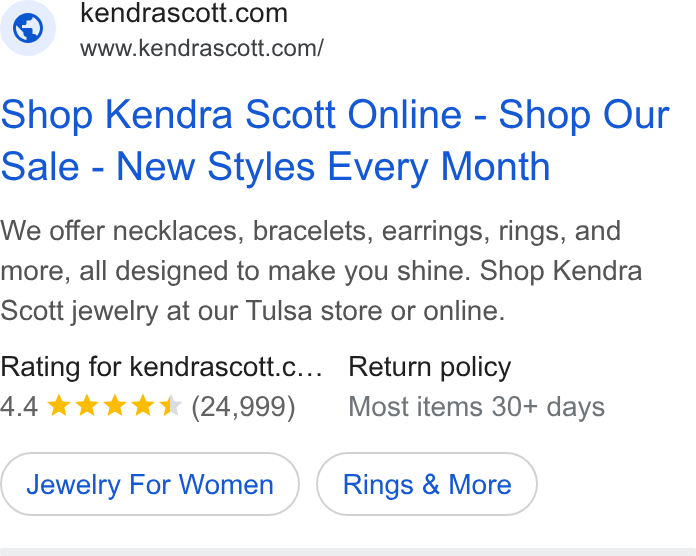Click the half-filled fifth star
The height and width of the screenshot is (556, 696).
coord(171,405)
